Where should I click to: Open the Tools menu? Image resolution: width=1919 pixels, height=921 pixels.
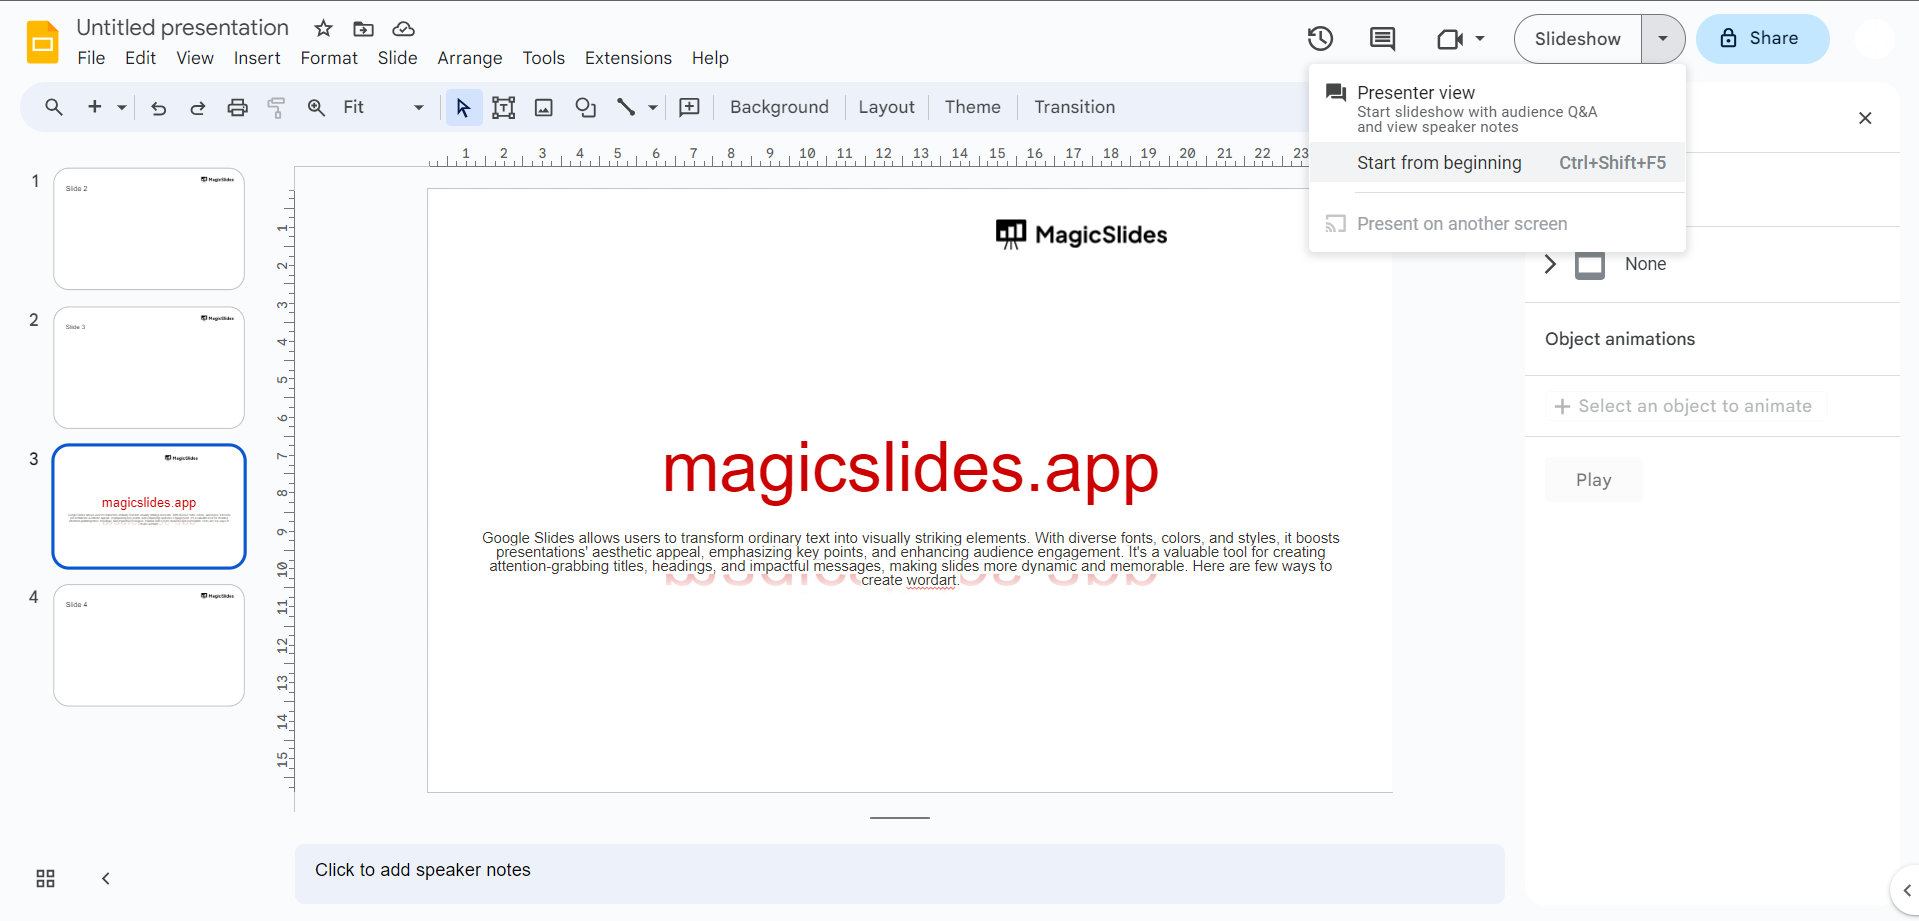coord(544,58)
